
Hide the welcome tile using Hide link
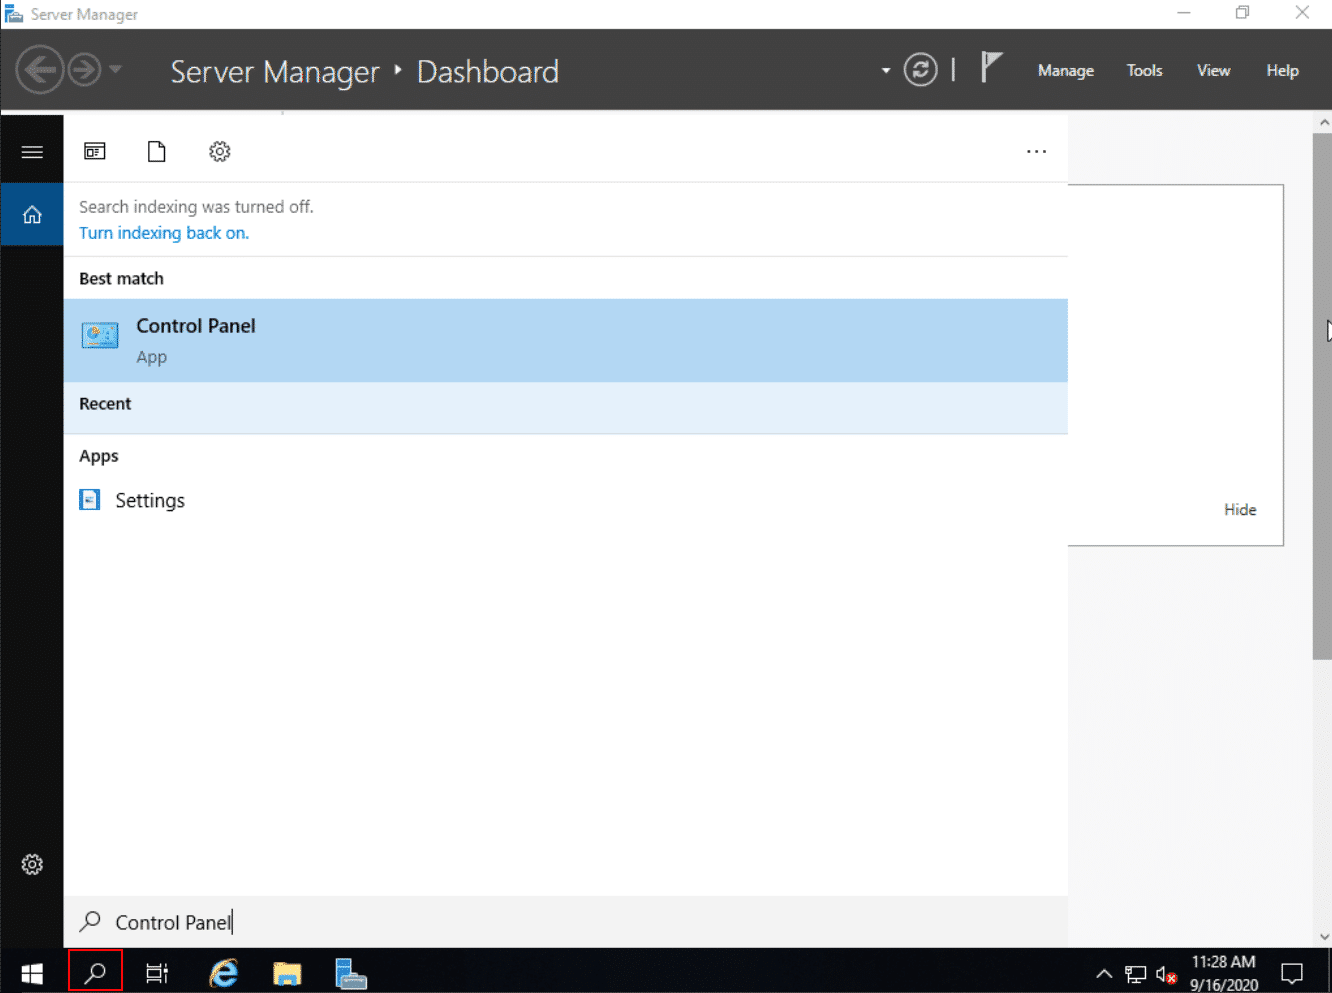coord(1240,510)
